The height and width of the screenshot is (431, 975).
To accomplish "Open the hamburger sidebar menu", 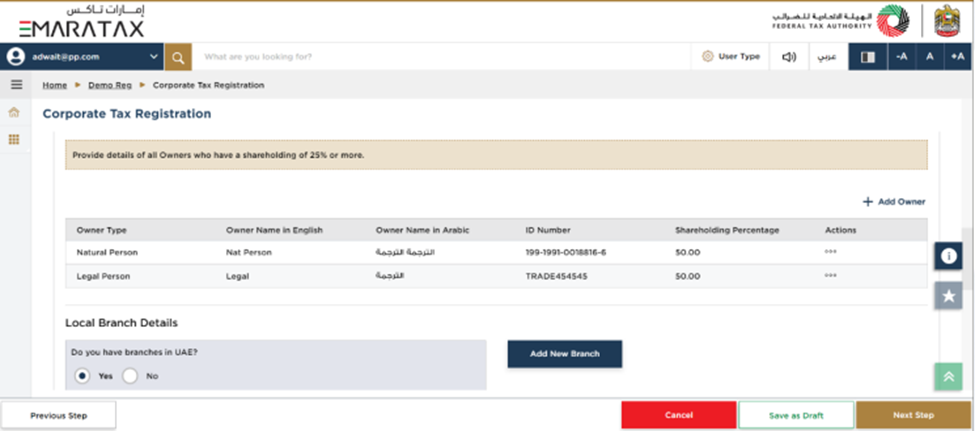I will tap(15, 85).
